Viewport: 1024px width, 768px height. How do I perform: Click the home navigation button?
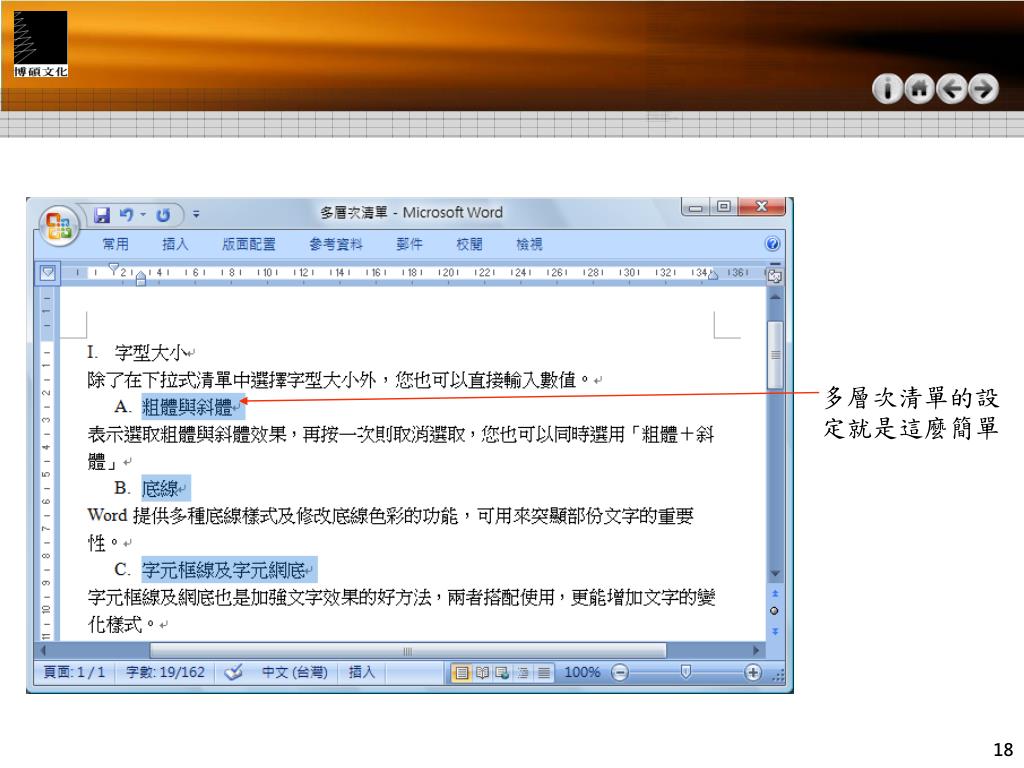[920, 89]
